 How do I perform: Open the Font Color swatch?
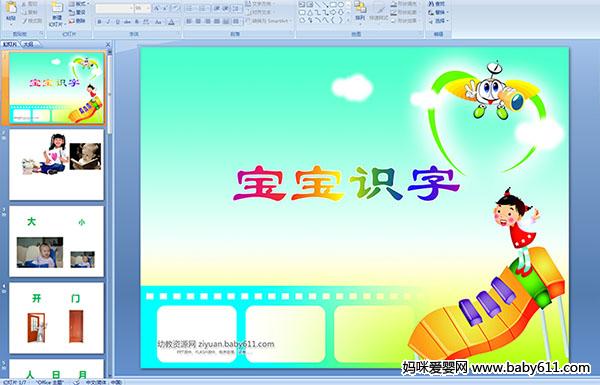coord(171,22)
